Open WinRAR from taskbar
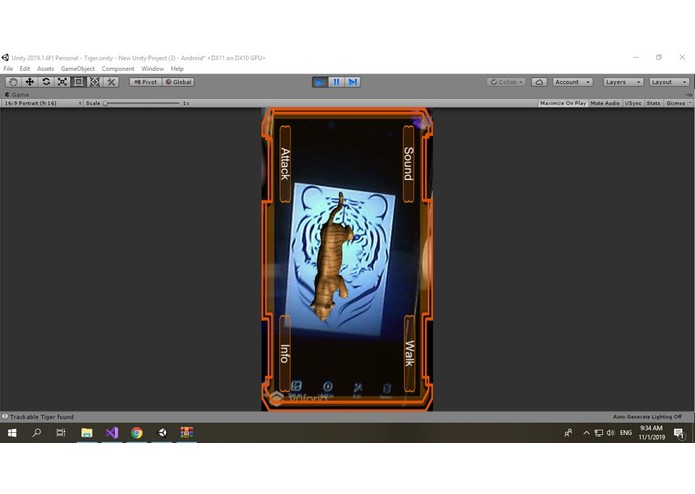695x494 pixels. pos(187,433)
